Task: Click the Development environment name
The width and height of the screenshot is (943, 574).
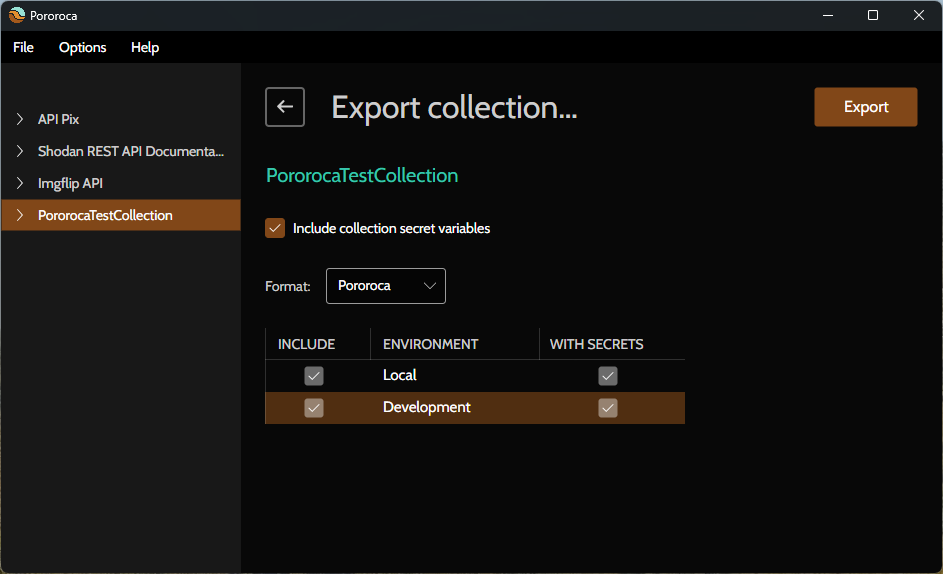Action: 426,407
